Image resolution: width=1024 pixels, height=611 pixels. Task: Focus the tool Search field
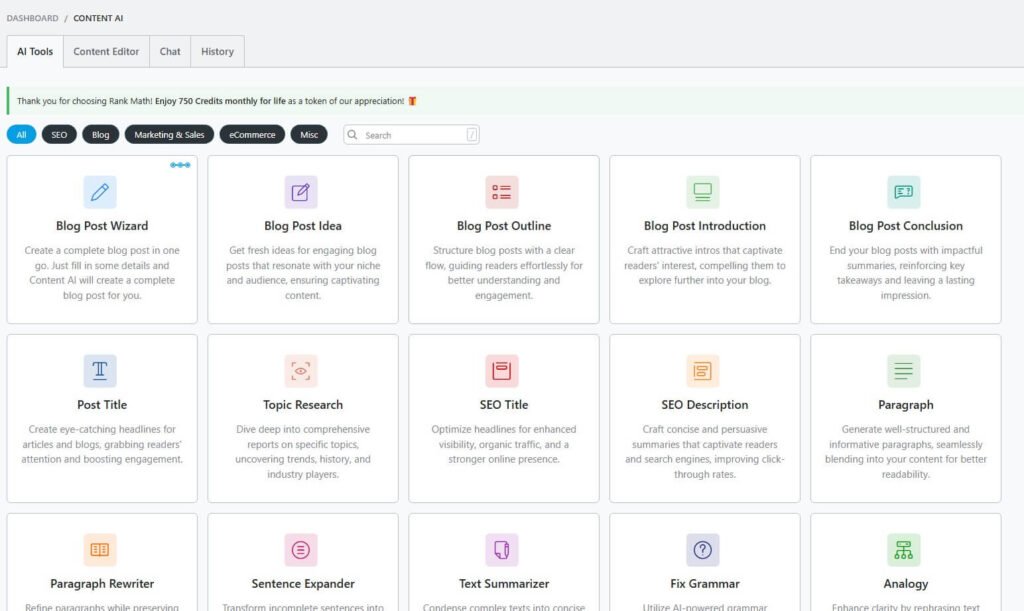click(411, 134)
